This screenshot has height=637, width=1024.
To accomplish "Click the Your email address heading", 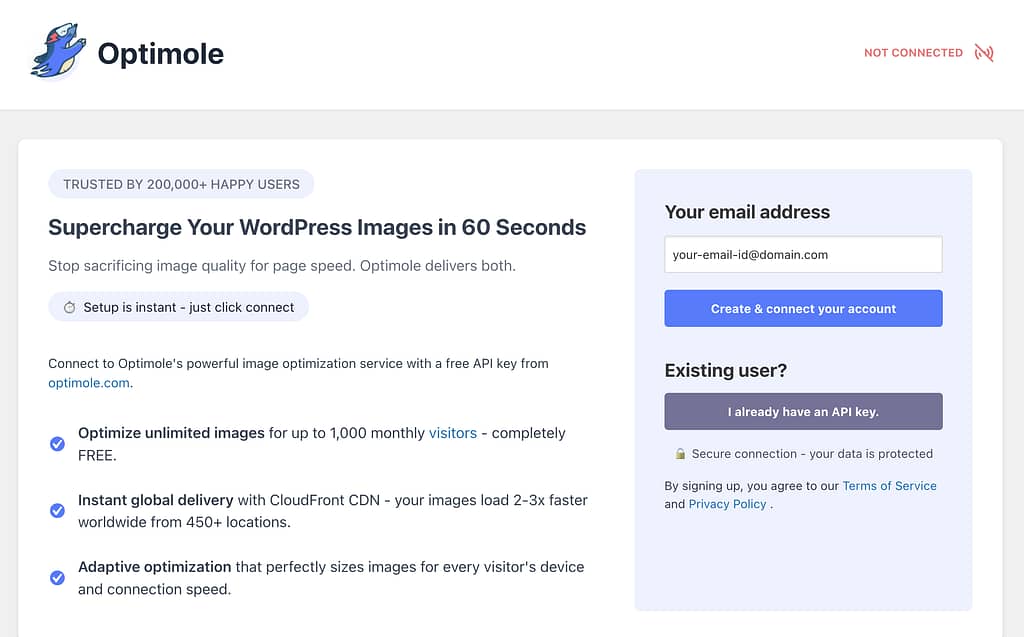I will click(747, 212).
